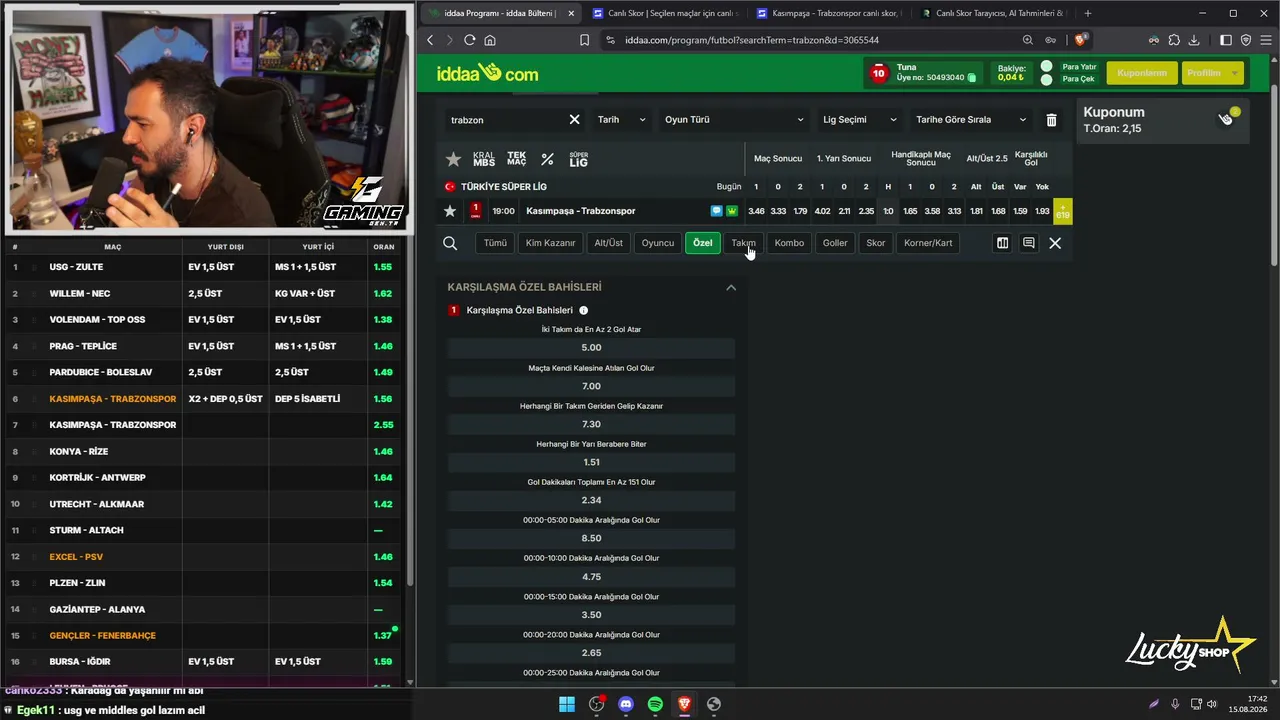Switch to the Korner/Kart tab
1280x720 pixels.
pos(928,243)
